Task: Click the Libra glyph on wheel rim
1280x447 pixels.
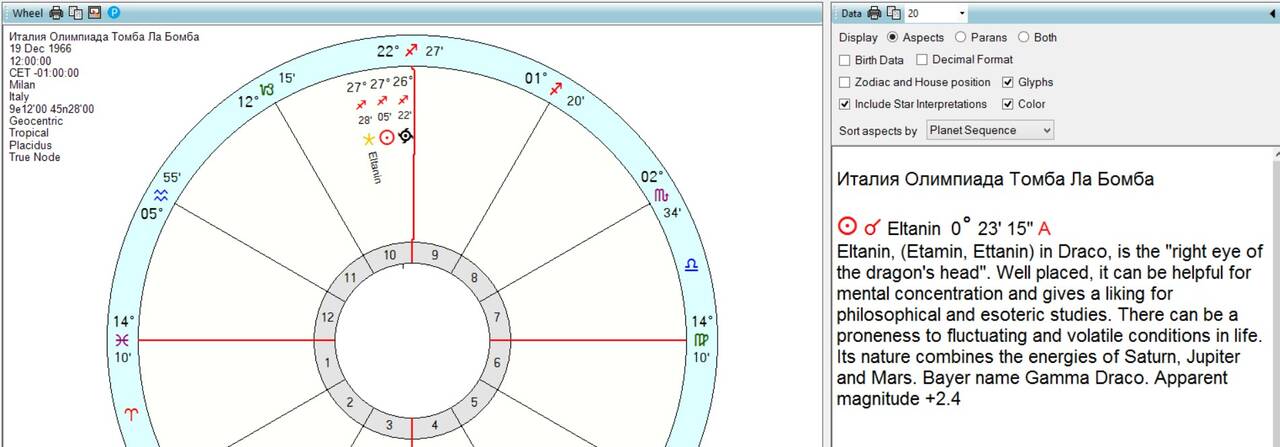Action: pos(692,266)
